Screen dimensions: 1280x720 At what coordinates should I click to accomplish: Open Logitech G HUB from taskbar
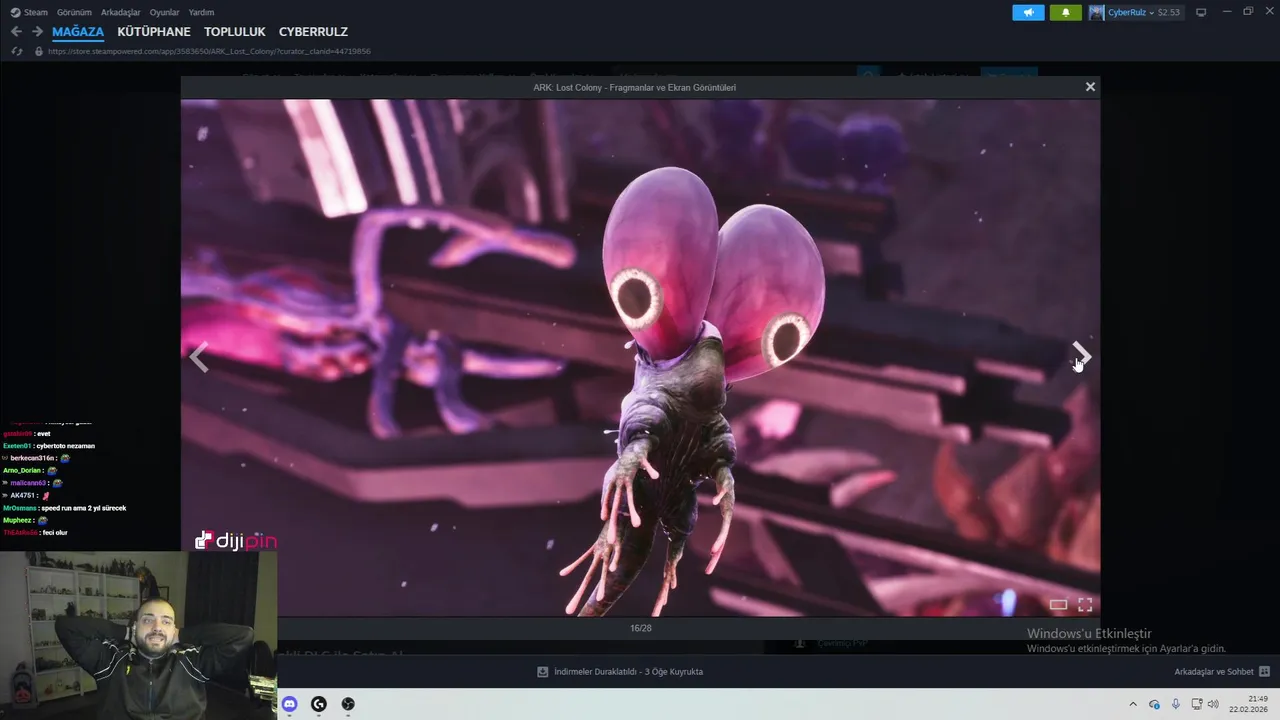(319, 704)
